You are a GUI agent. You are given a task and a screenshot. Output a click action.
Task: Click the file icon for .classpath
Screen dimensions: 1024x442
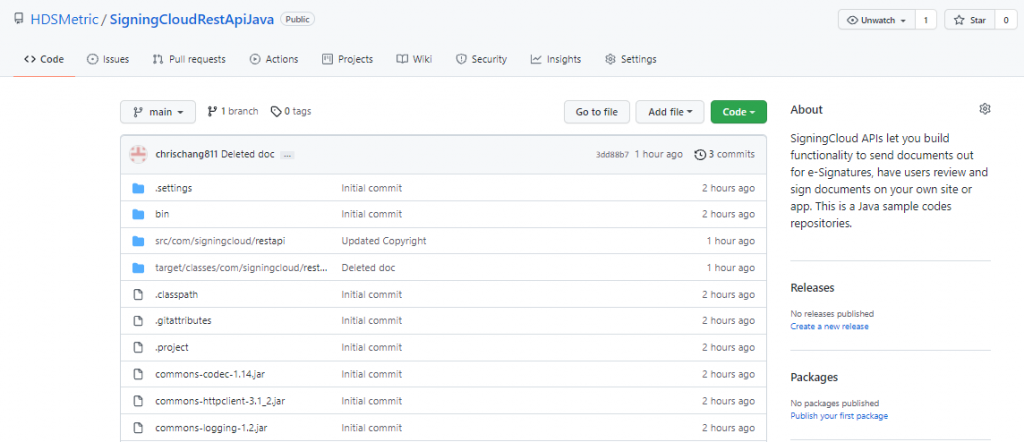[x=138, y=294]
